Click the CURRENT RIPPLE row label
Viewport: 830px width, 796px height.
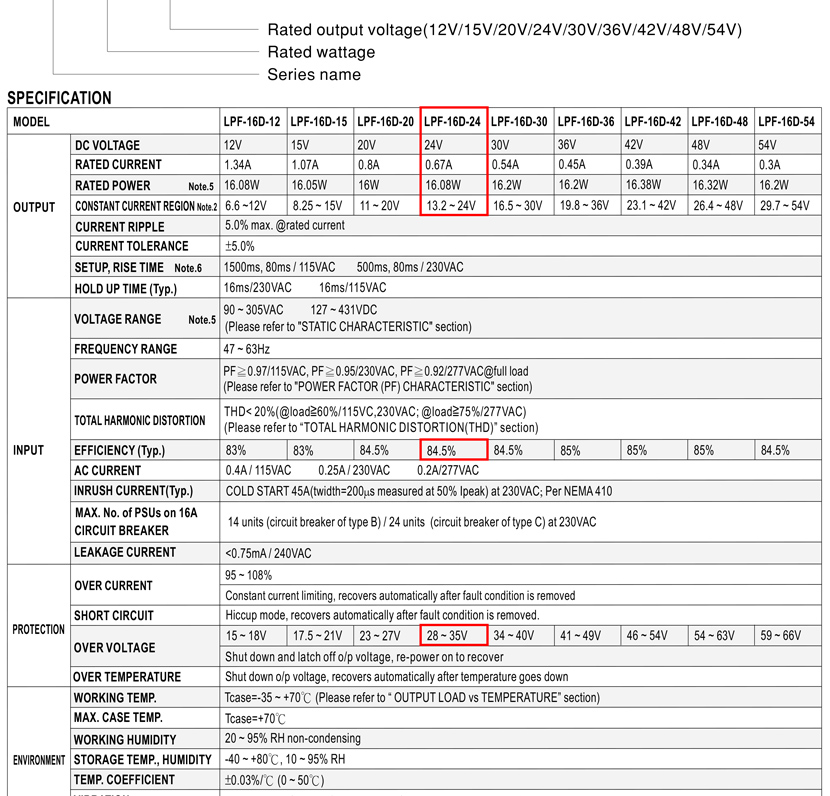click(x=120, y=227)
